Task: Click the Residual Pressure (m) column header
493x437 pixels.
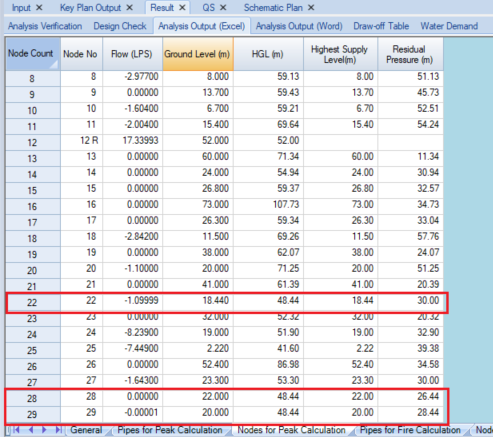Action: pyautogui.click(x=410, y=54)
